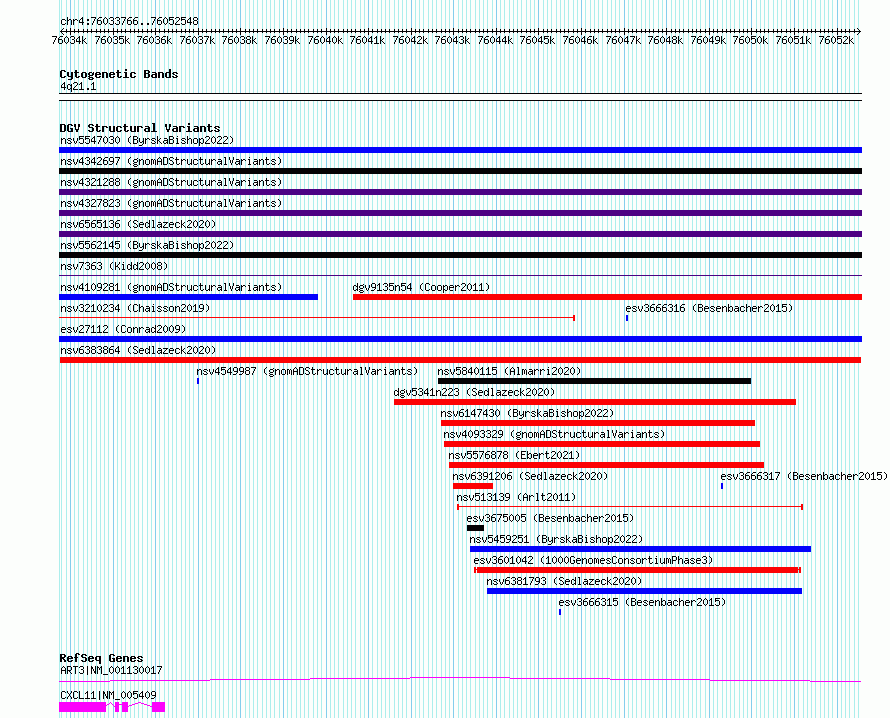Select the red dgv5341n223 variant bar
Image resolution: width=890 pixels, height=718 pixels.
(x=595, y=402)
